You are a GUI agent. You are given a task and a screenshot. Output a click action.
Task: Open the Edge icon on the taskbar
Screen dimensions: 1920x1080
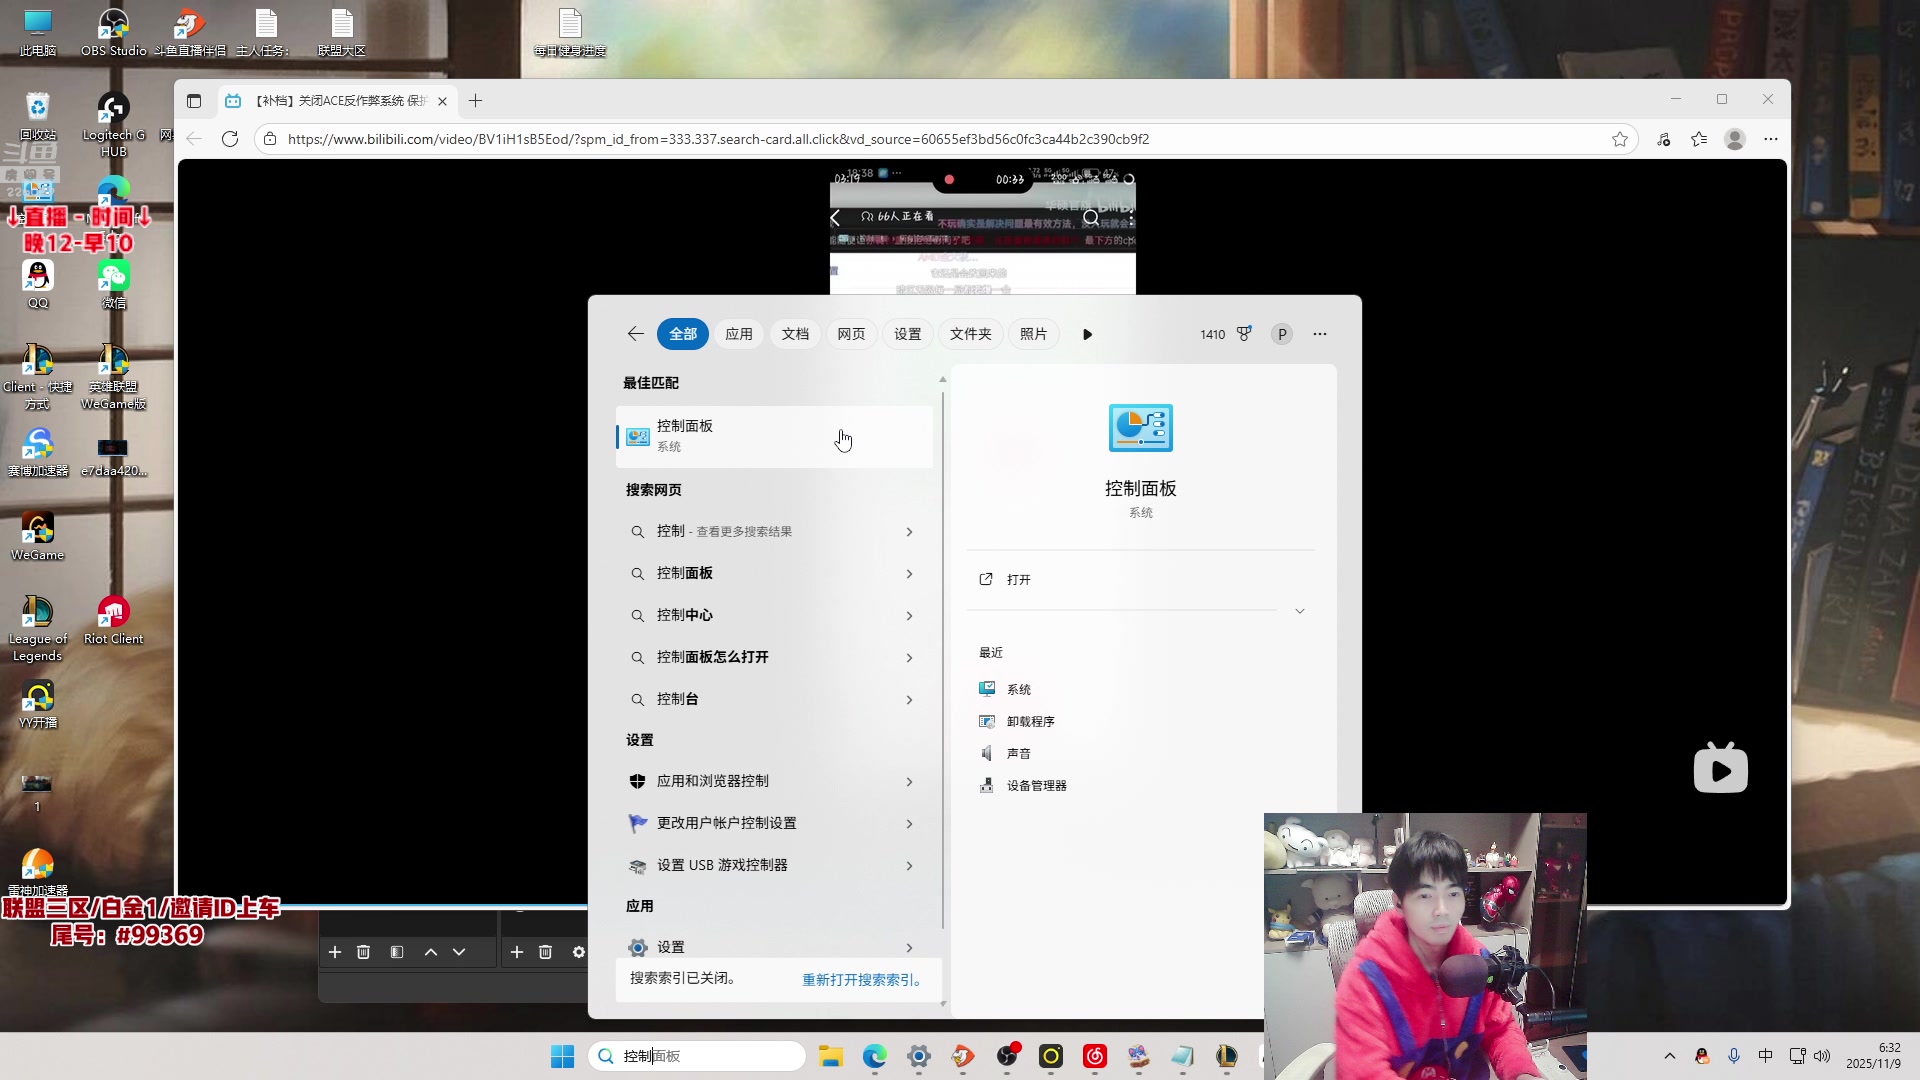point(874,1056)
